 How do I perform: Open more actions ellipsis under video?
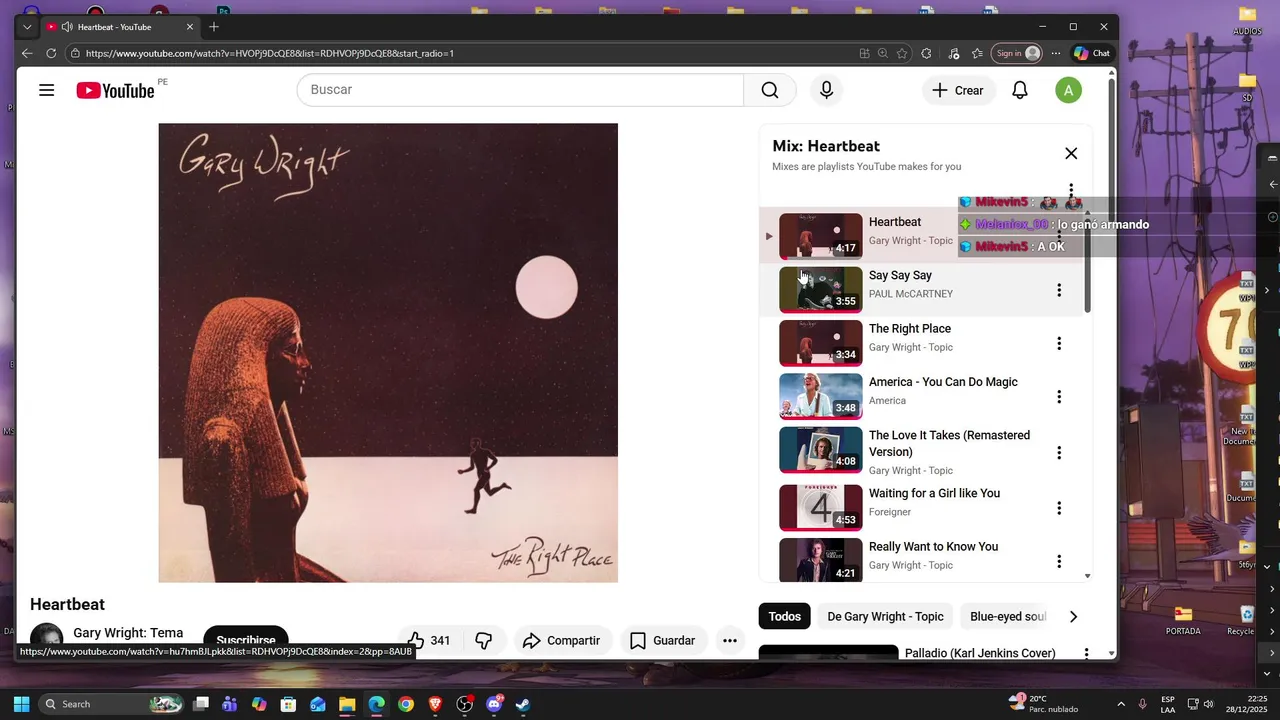point(730,640)
